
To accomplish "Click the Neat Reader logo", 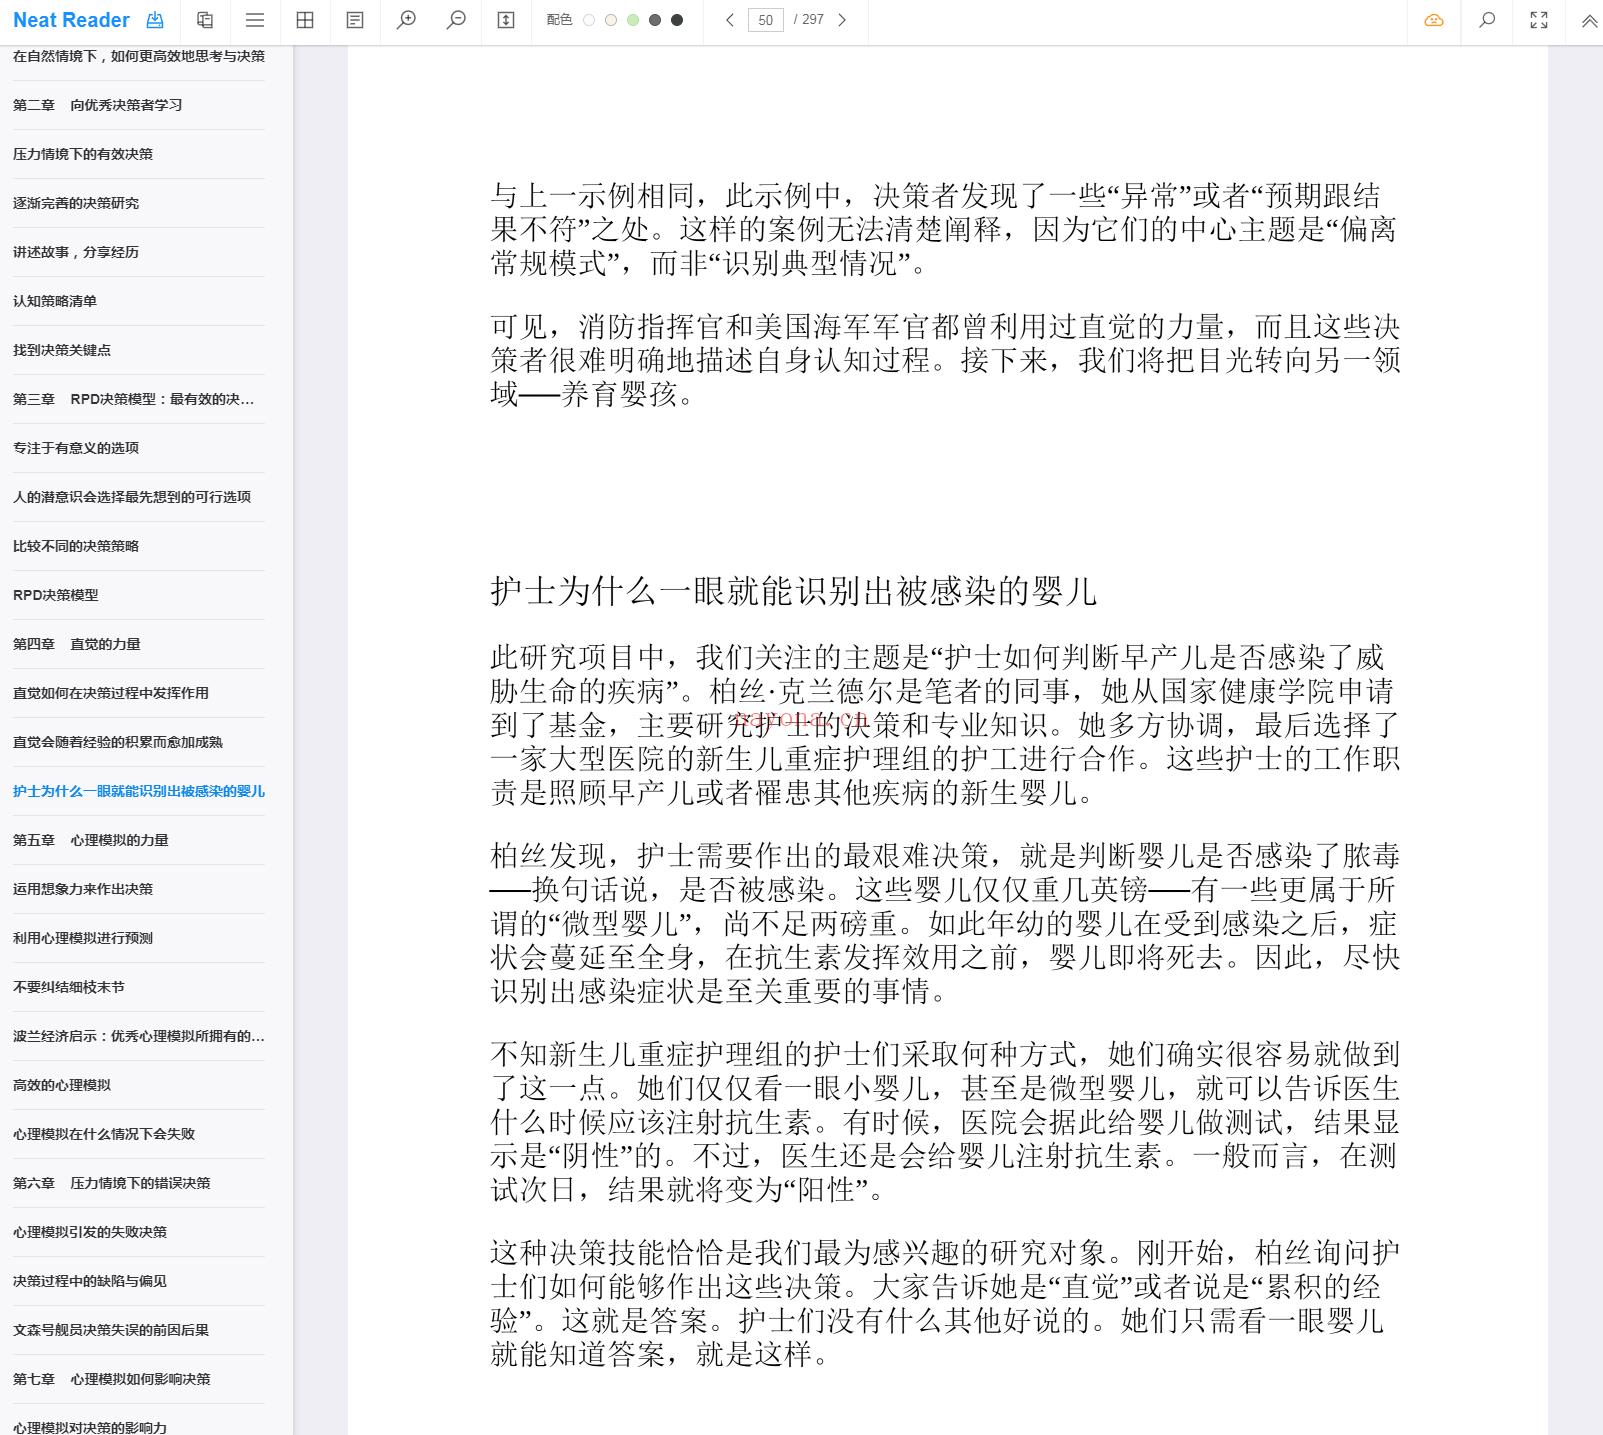I will (x=71, y=20).
